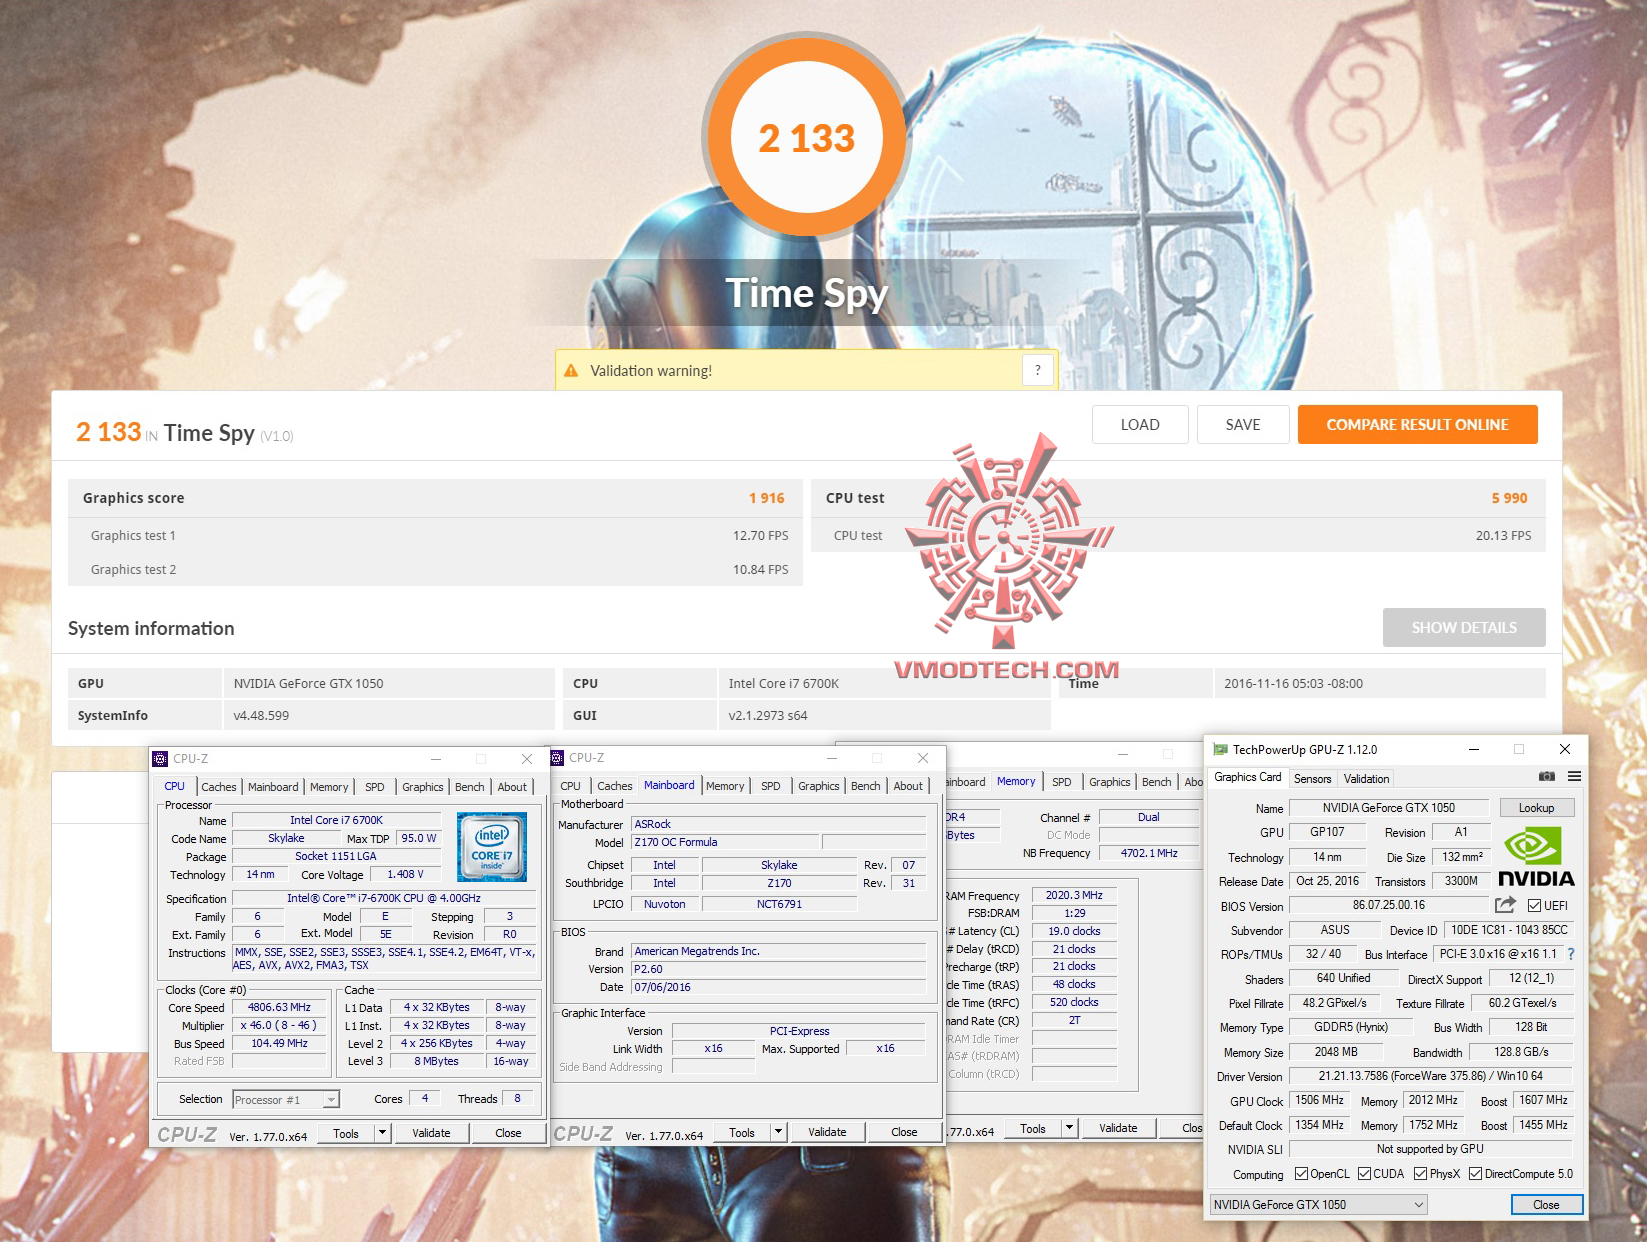Image resolution: width=1647 pixels, height=1242 pixels.
Task: Click Close button in CPU-Z mainboard window
Action: click(904, 1132)
